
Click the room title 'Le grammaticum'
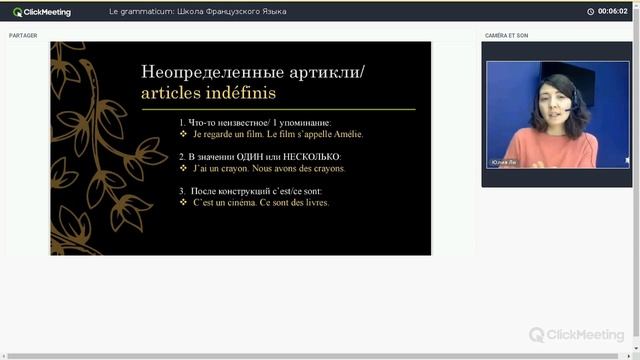[x=198, y=11]
